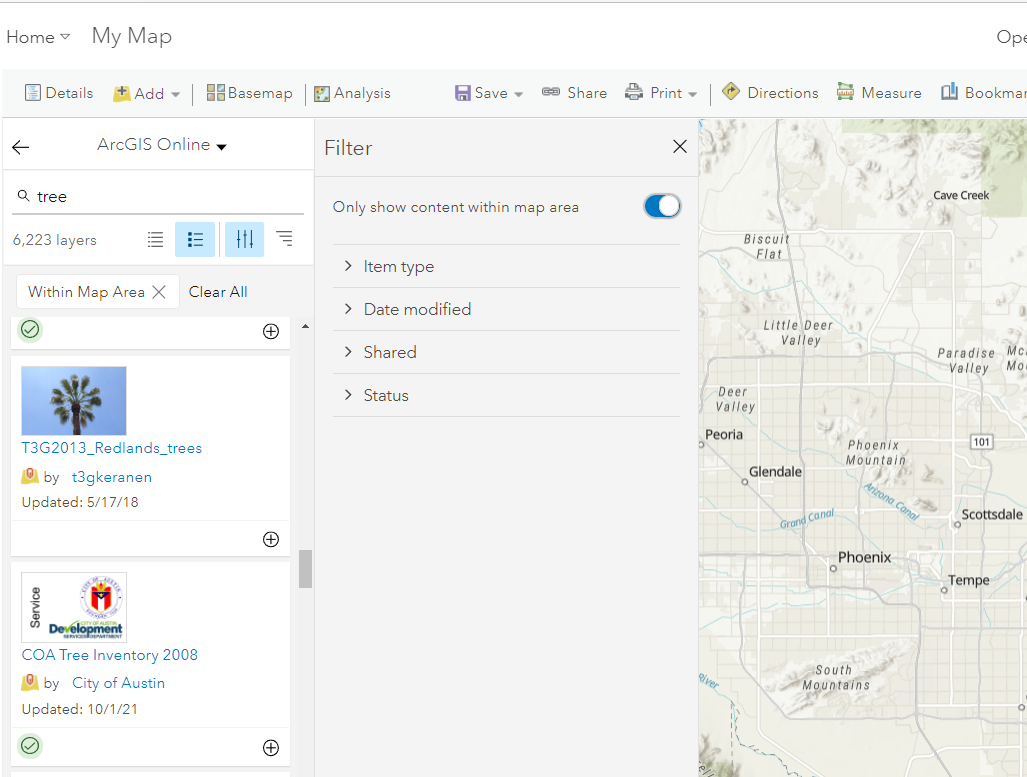The height and width of the screenshot is (777, 1027).
Task: Open COA Tree Inventory 2008 thumbnail
Action: tap(74, 607)
